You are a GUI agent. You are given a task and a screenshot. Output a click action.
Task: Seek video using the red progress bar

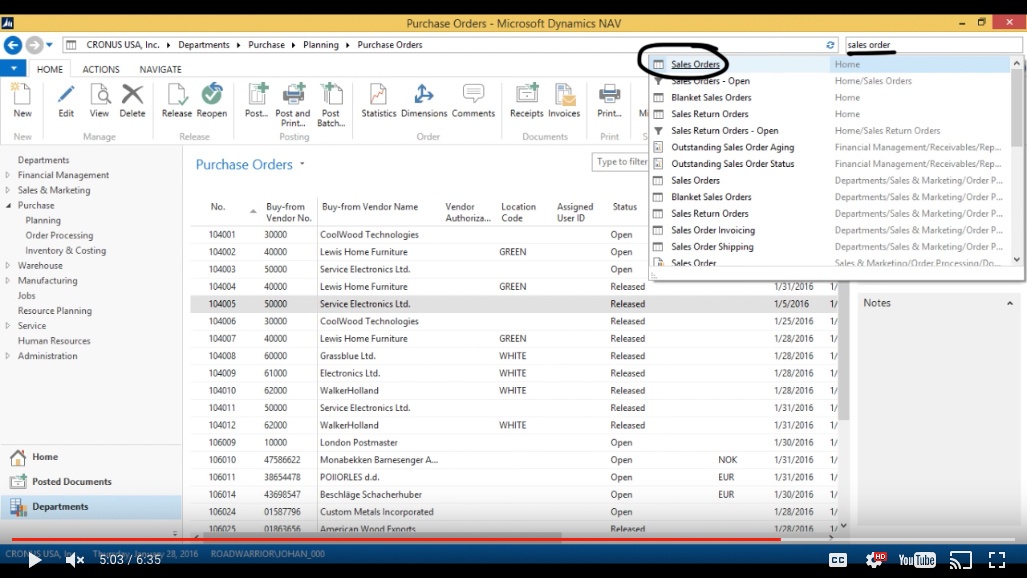514,539
